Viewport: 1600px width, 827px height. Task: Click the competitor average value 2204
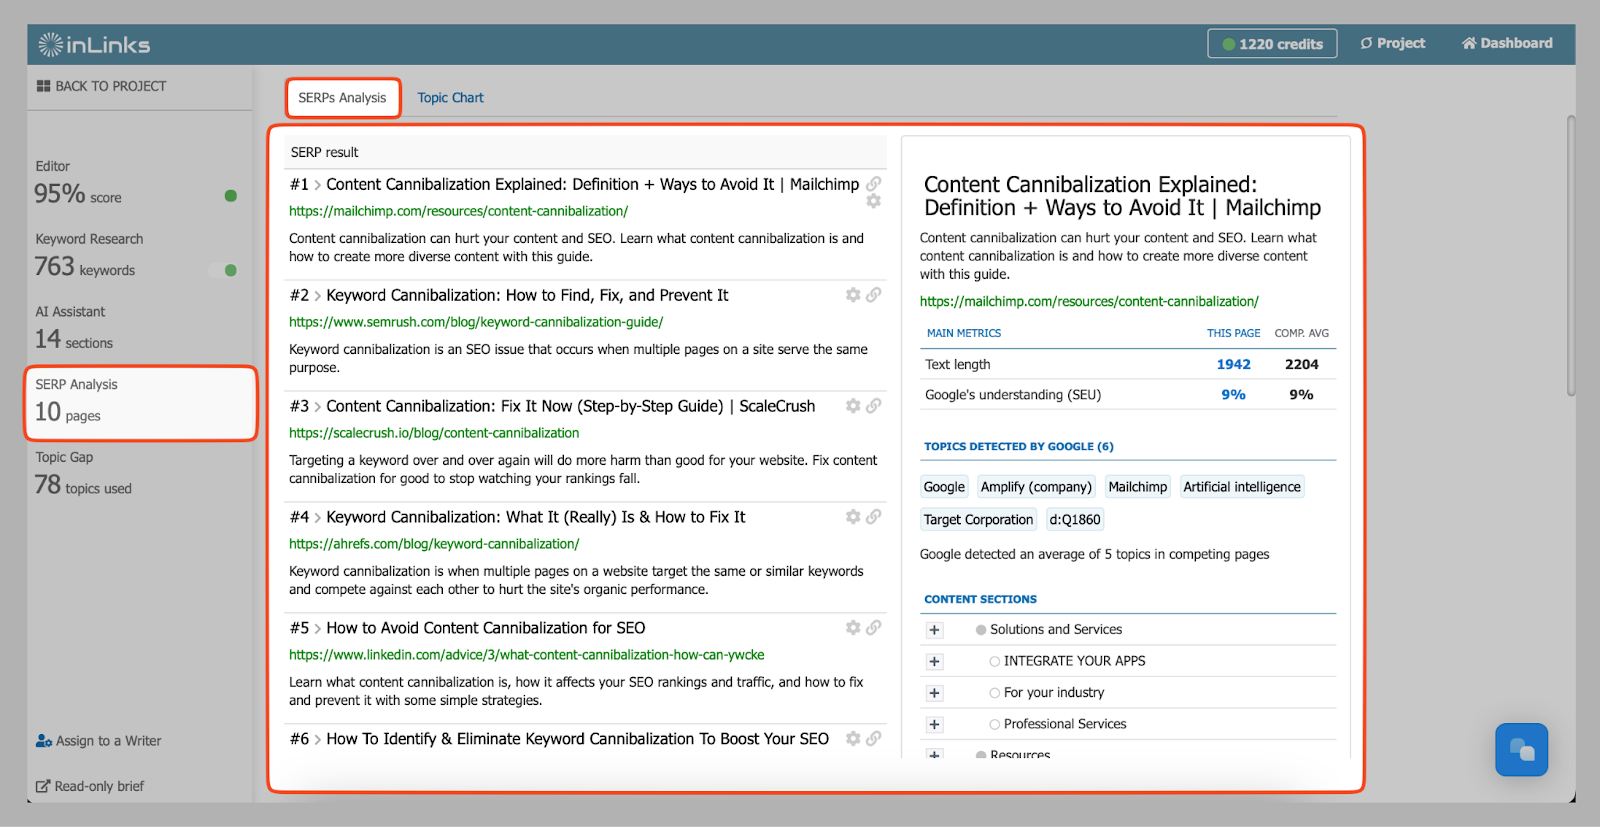tap(1301, 364)
